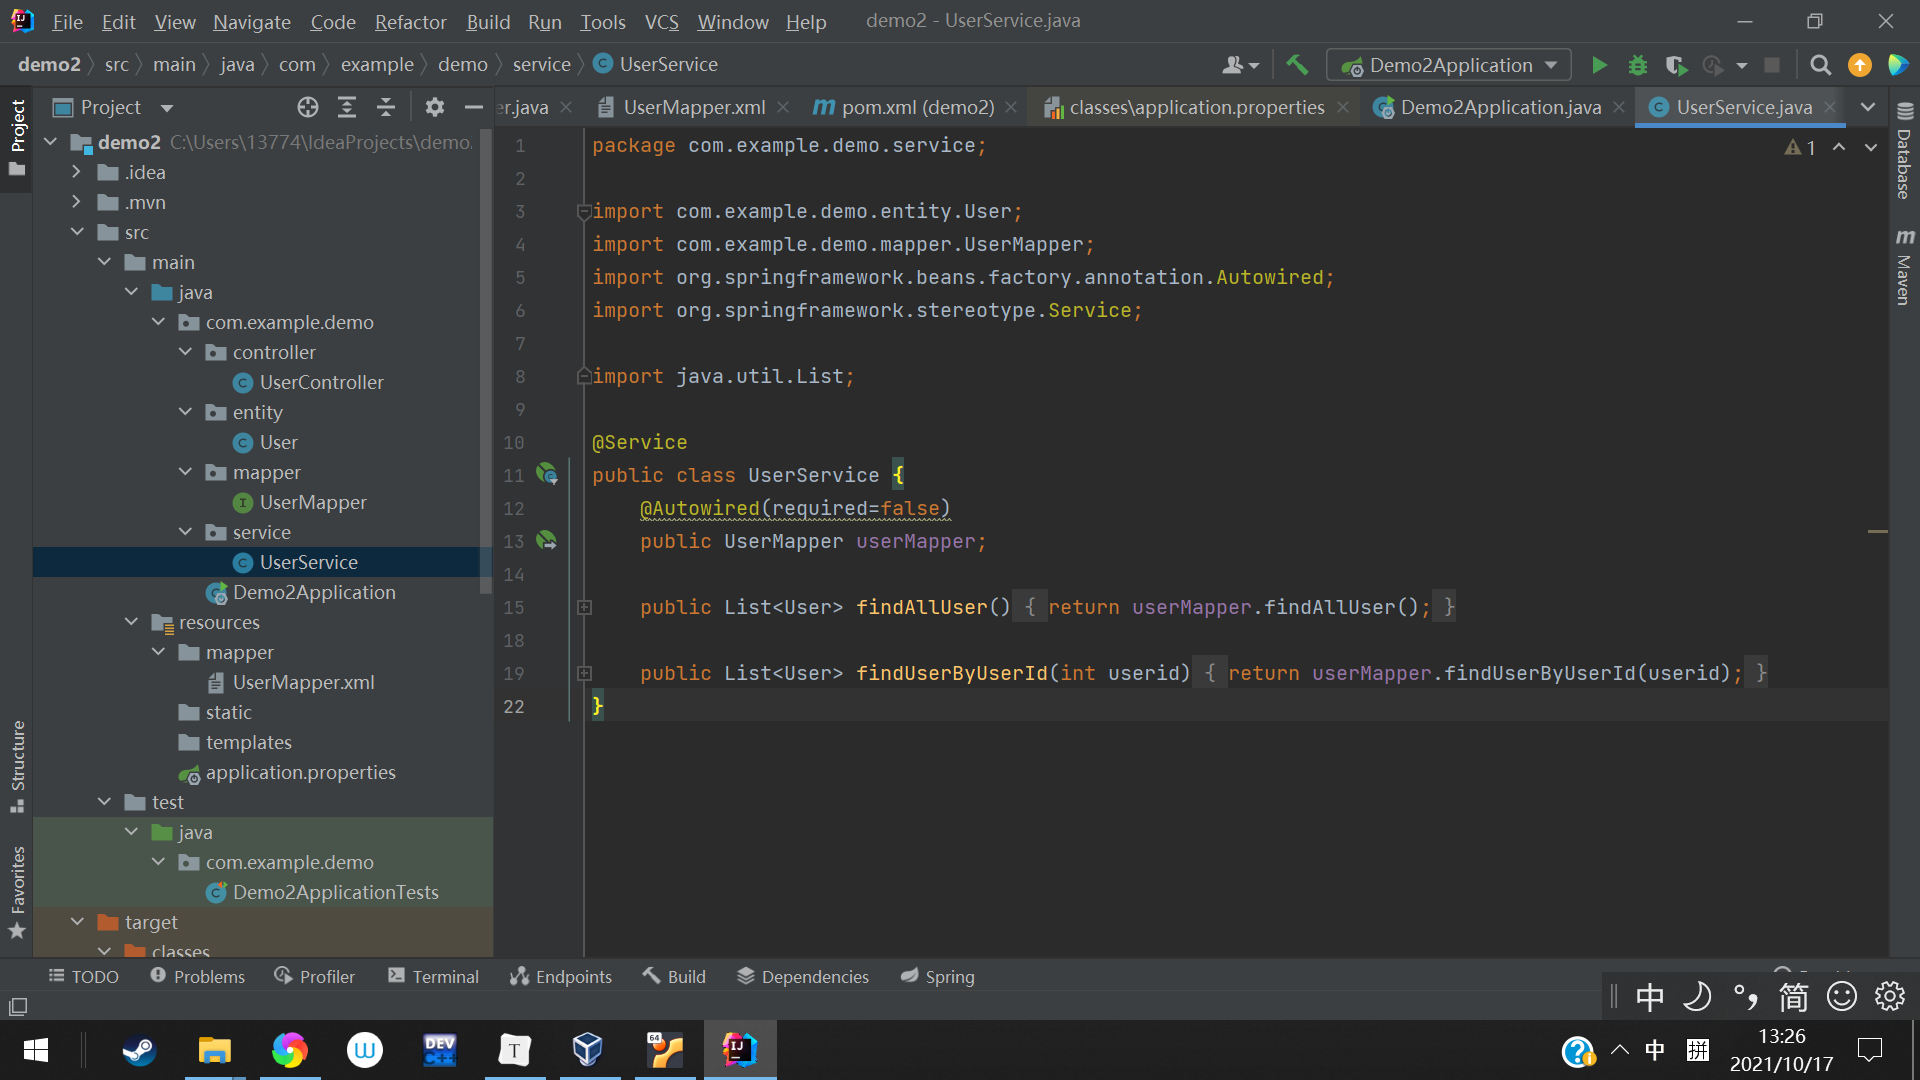Open Search Everywhere magnifier icon

click(1821, 65)
